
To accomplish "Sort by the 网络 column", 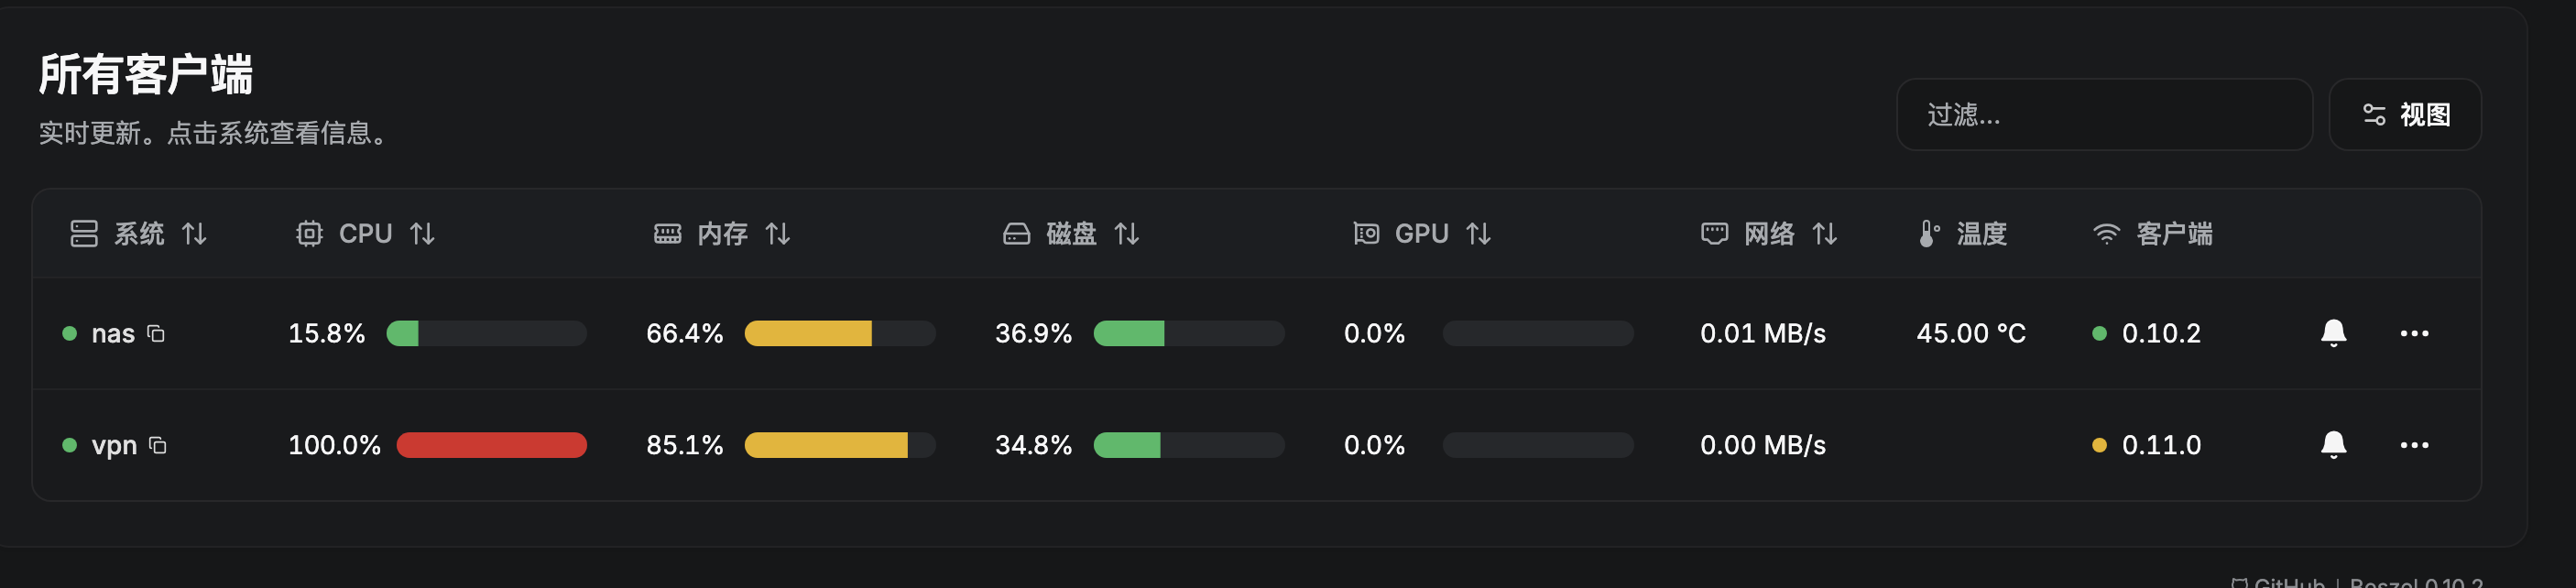I will click(x=1770, y=234).
